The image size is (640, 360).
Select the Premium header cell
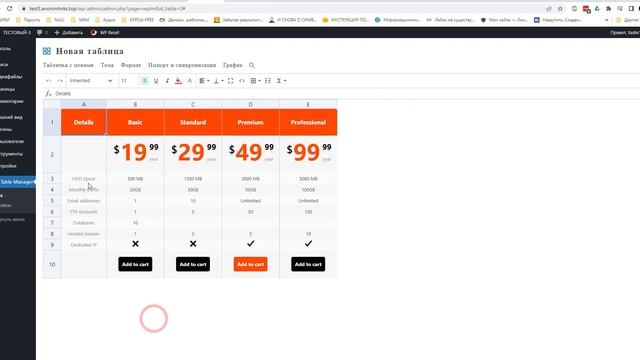pos(251,122)
